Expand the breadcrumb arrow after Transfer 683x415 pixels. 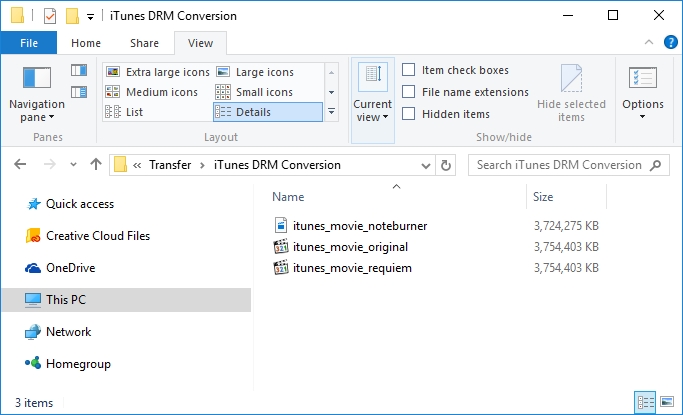203,165
